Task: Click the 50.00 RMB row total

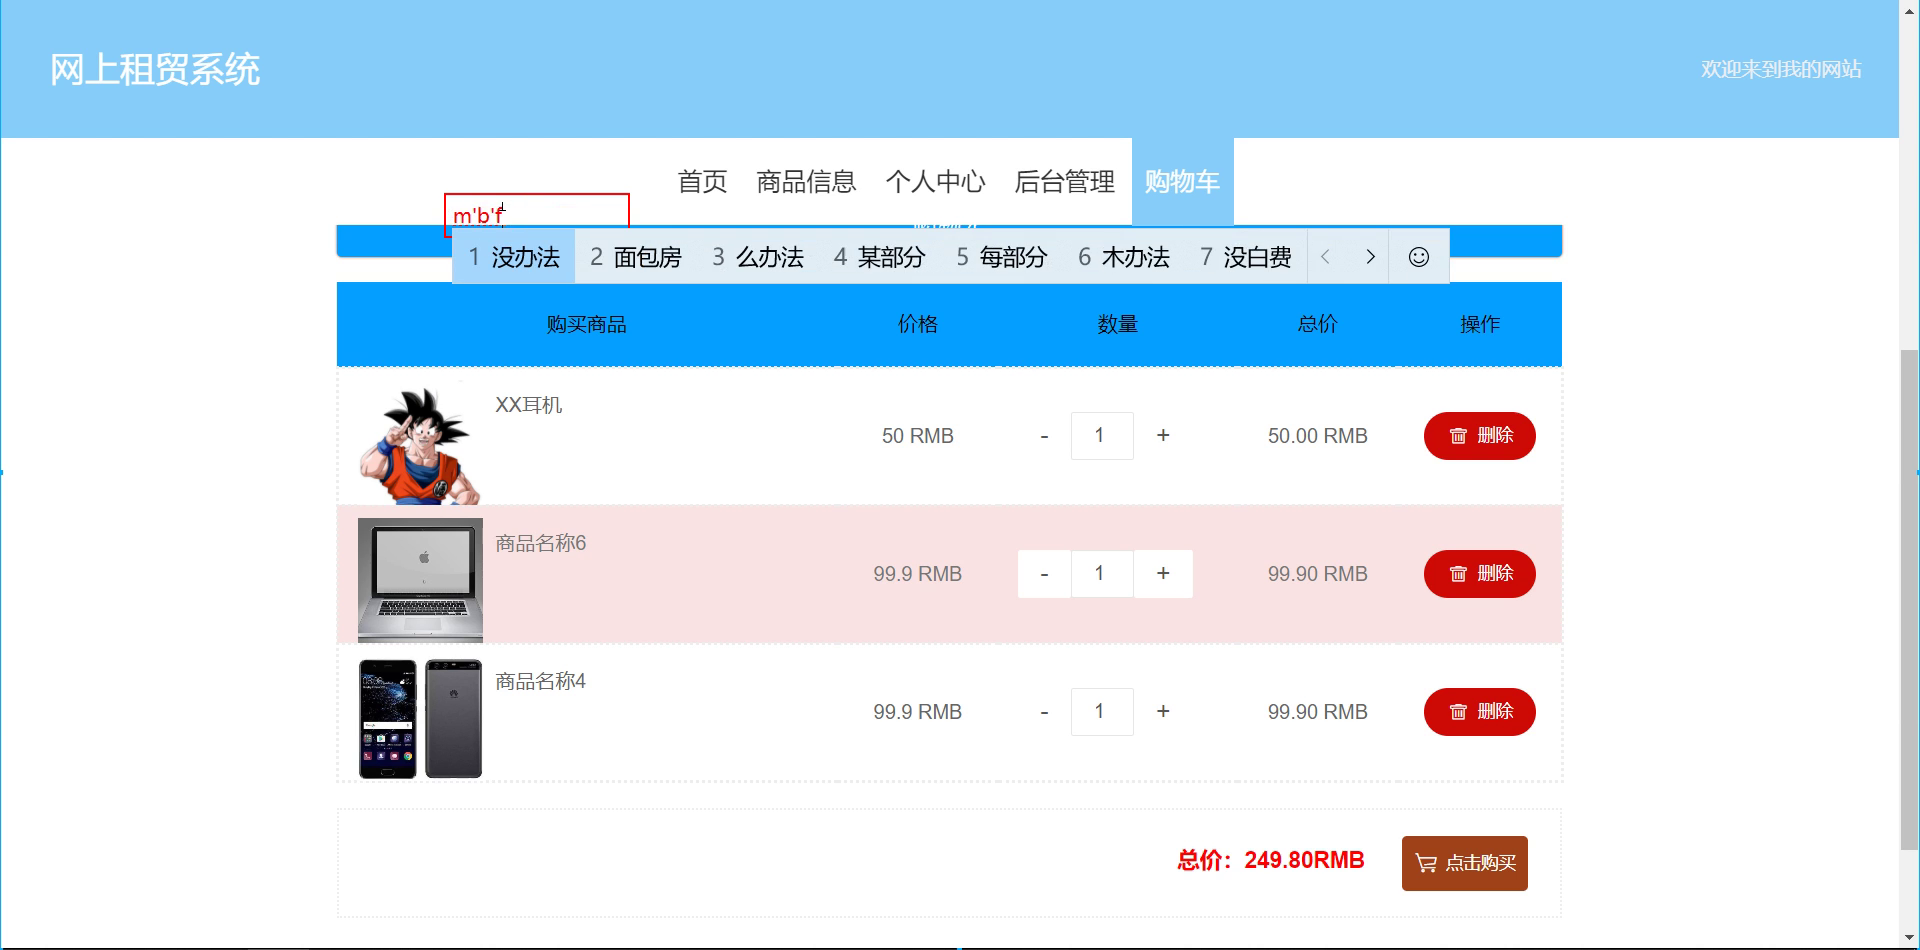Action: click(x=1318, y=436)
